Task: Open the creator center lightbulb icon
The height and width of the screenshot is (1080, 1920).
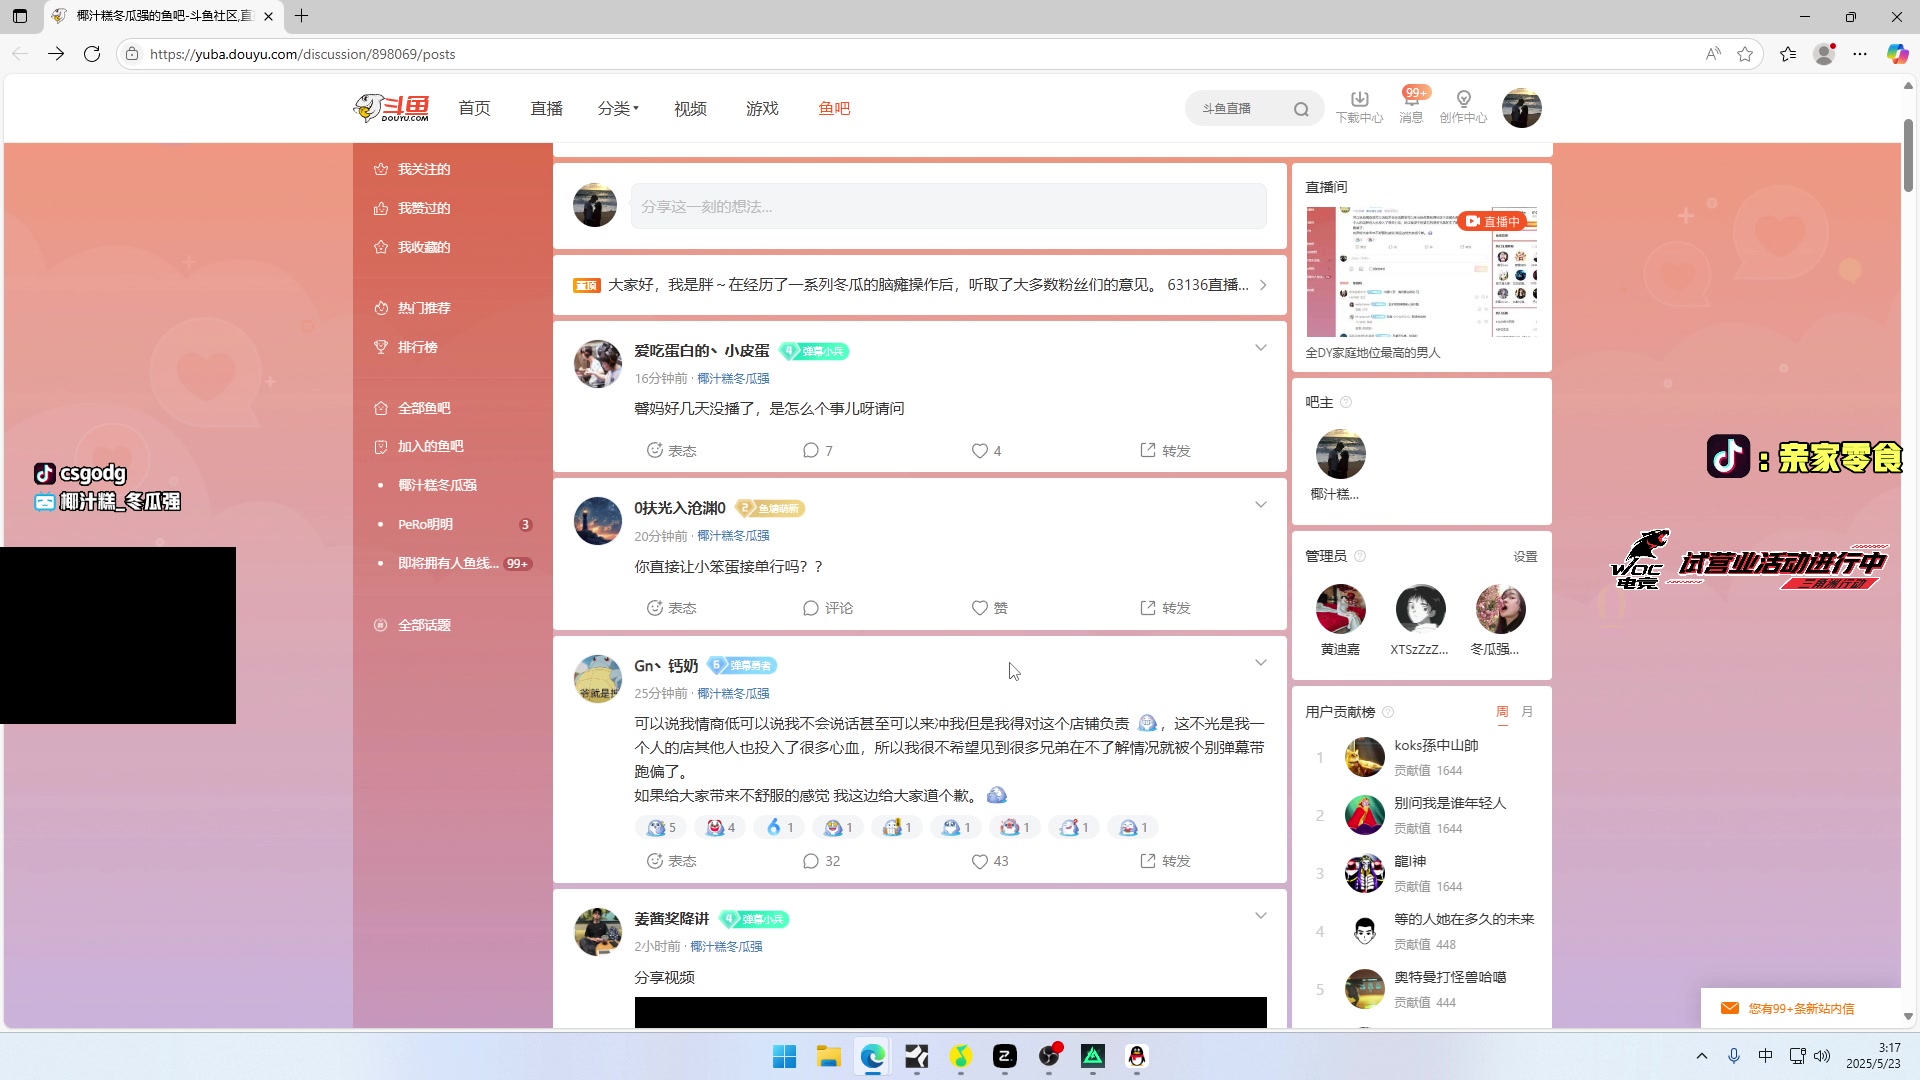Action: (x=1463, y=107)
